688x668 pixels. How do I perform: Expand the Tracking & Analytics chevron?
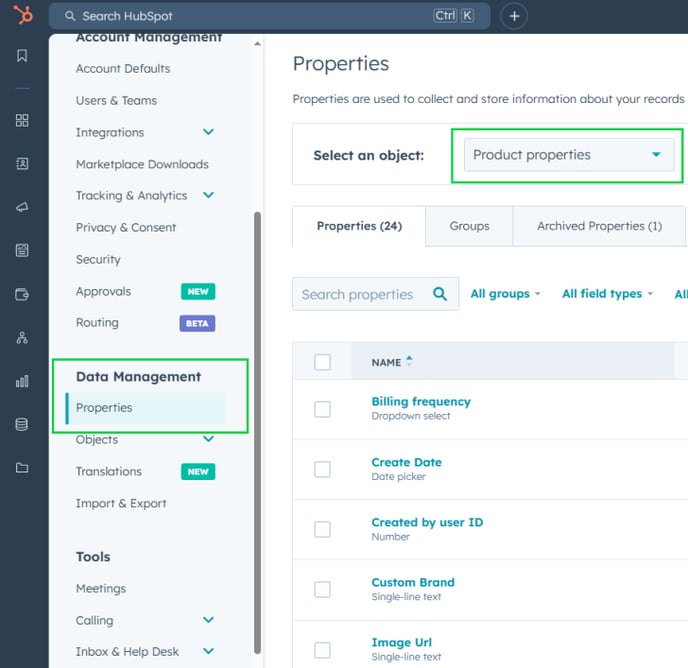pyautogui.click(x=208, y=195)
